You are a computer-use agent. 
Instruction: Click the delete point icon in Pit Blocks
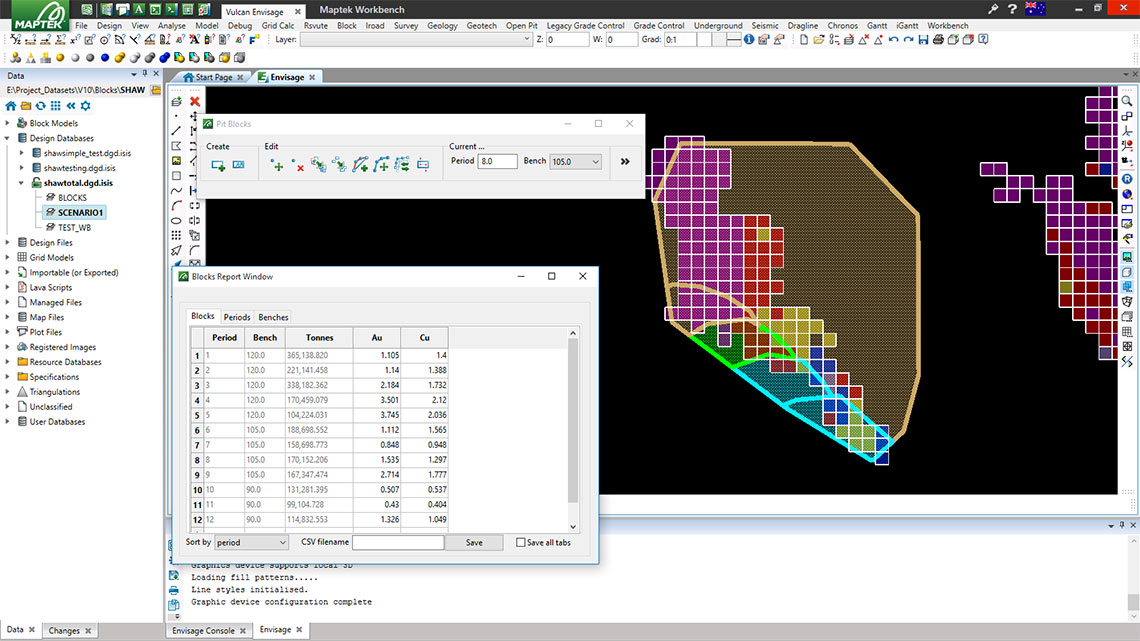[297, 166]
